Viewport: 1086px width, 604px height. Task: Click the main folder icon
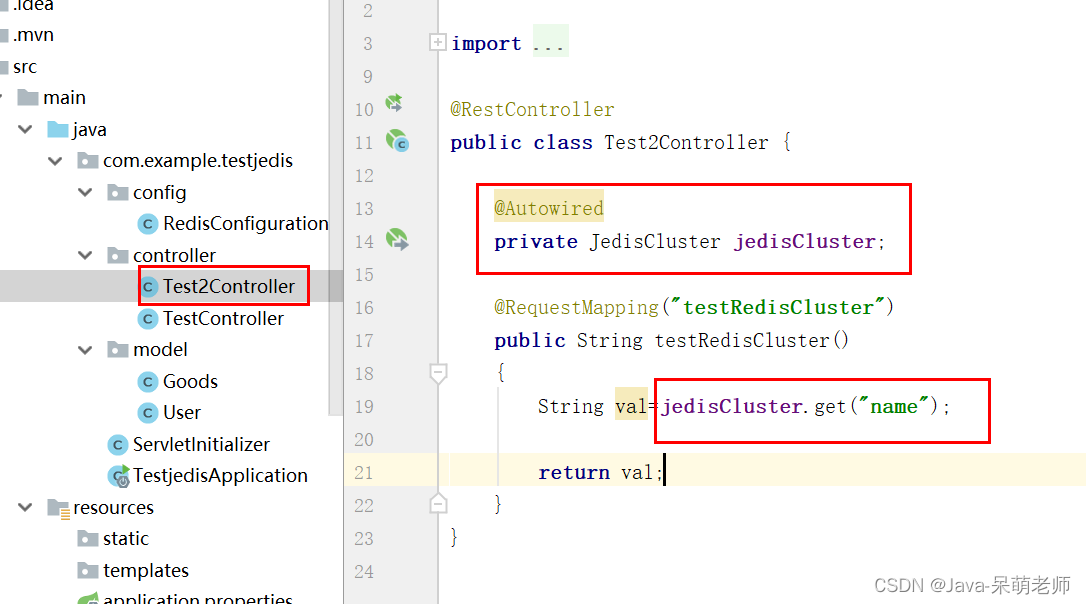[x=28, y=97]
